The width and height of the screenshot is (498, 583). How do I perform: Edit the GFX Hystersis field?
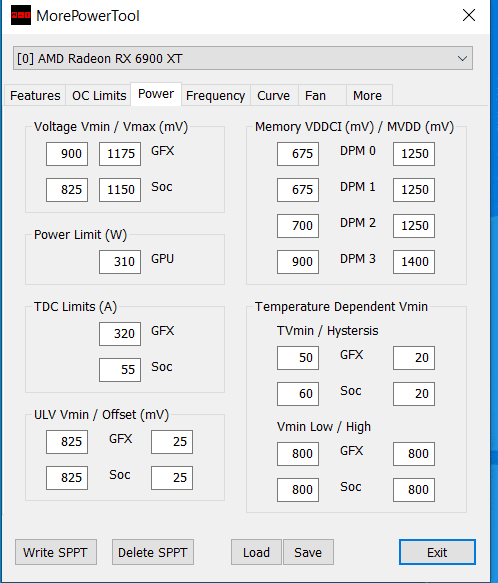(x=414, y=358)
